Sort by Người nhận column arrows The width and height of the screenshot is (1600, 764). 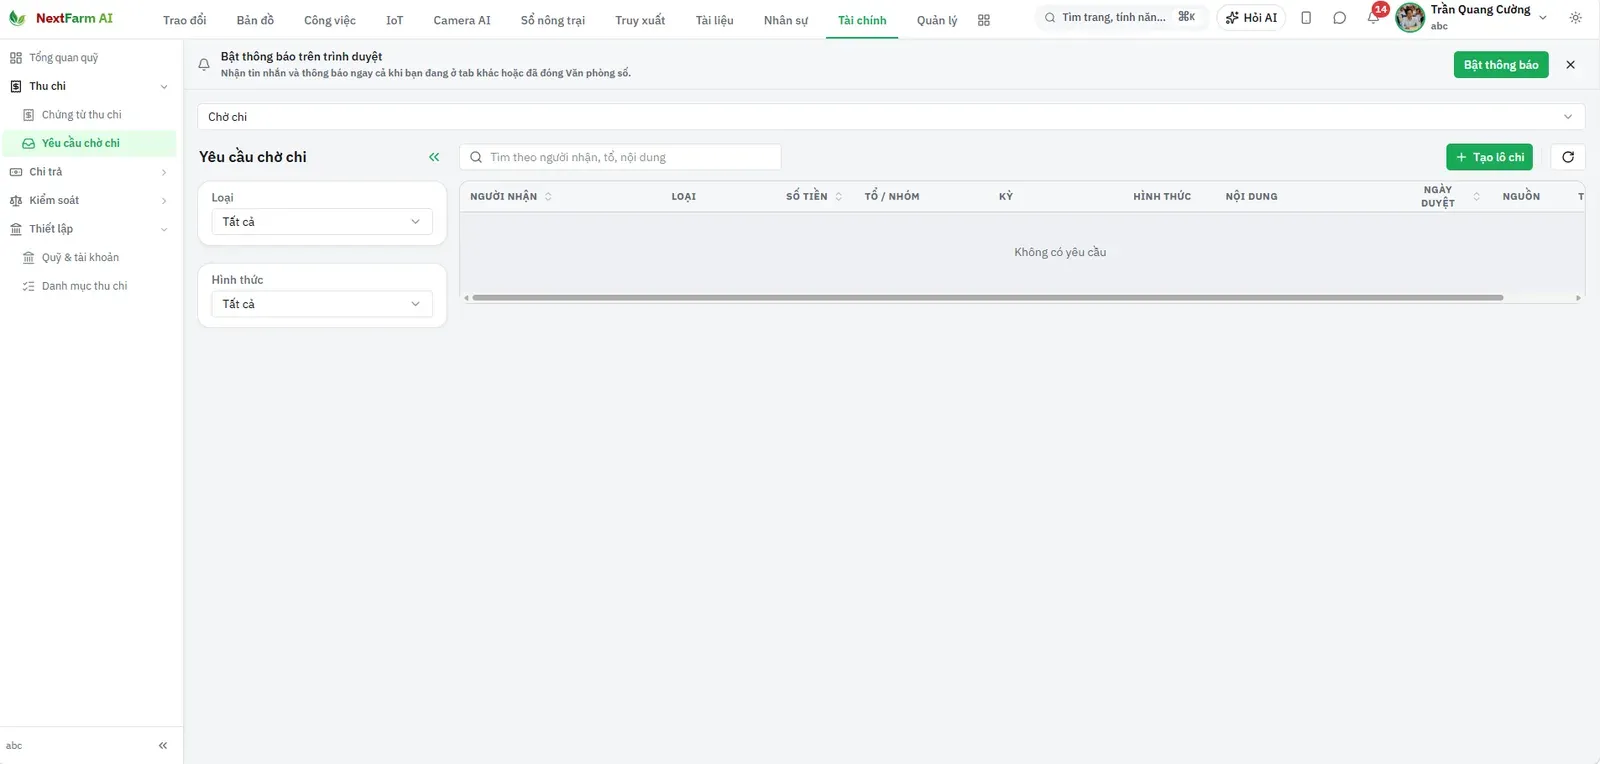point(548,196)
